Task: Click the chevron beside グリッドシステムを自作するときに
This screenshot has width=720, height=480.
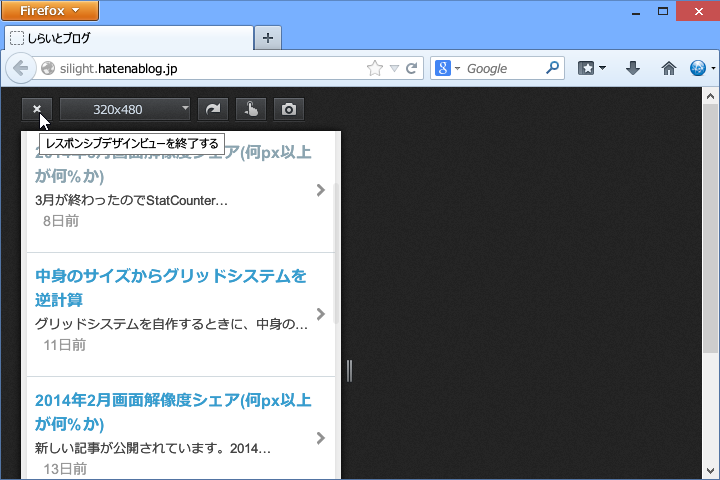Action: tap(321, 314)
